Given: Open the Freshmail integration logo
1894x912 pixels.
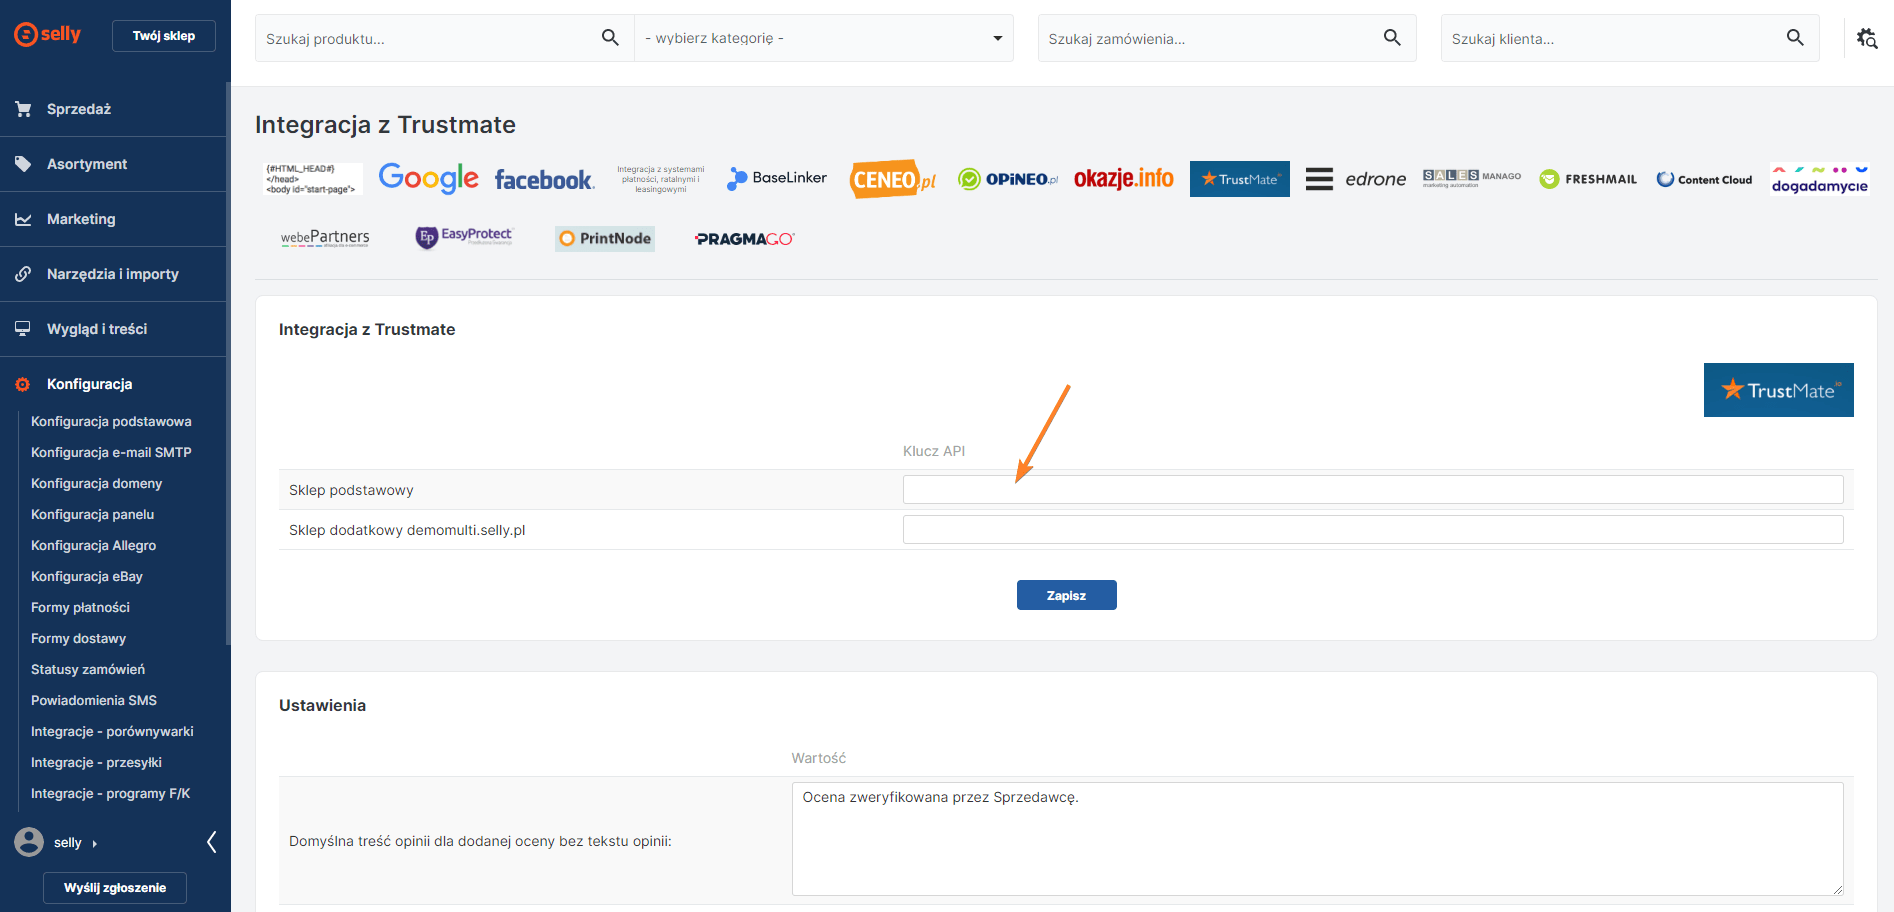Looking at the screenshot, I should click(1588, 179).
